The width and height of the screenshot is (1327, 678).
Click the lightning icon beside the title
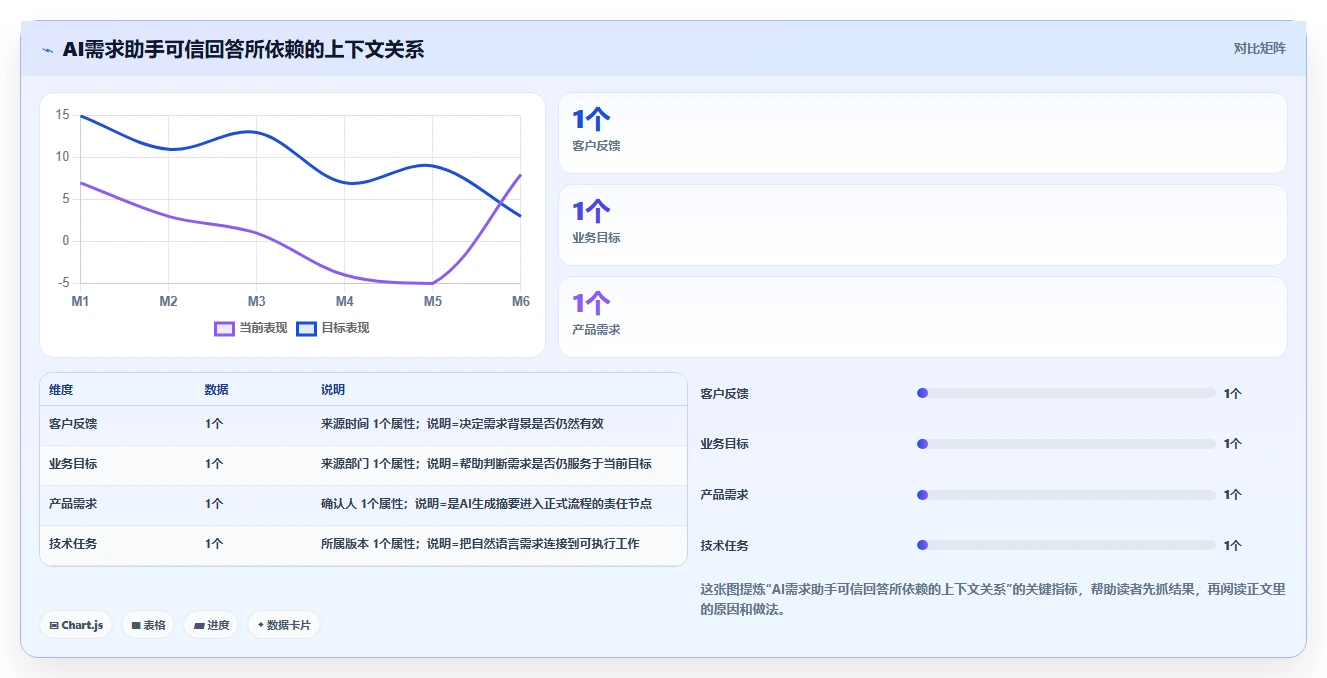coord(47,50)
